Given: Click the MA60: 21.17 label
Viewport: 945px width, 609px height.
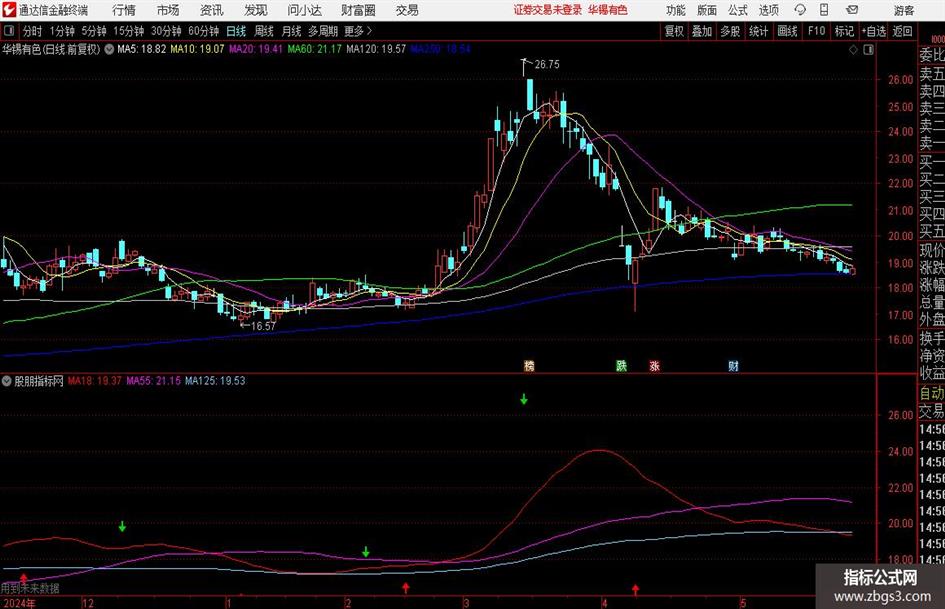Looking at the screenshot, I should [315, 49].
